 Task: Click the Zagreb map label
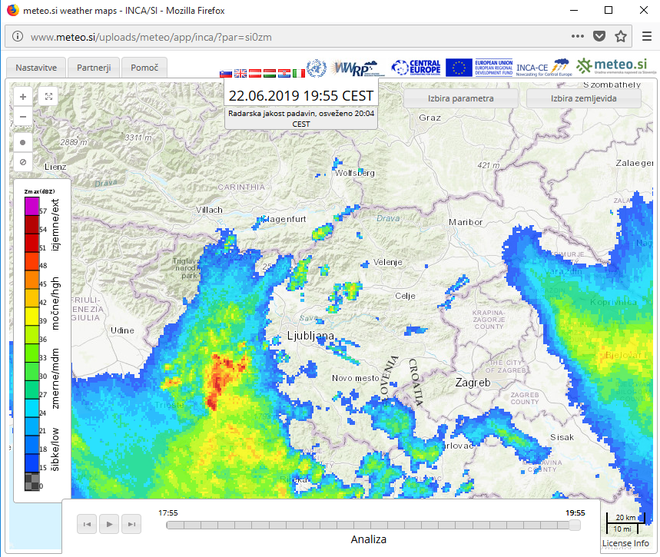(473, 383)
